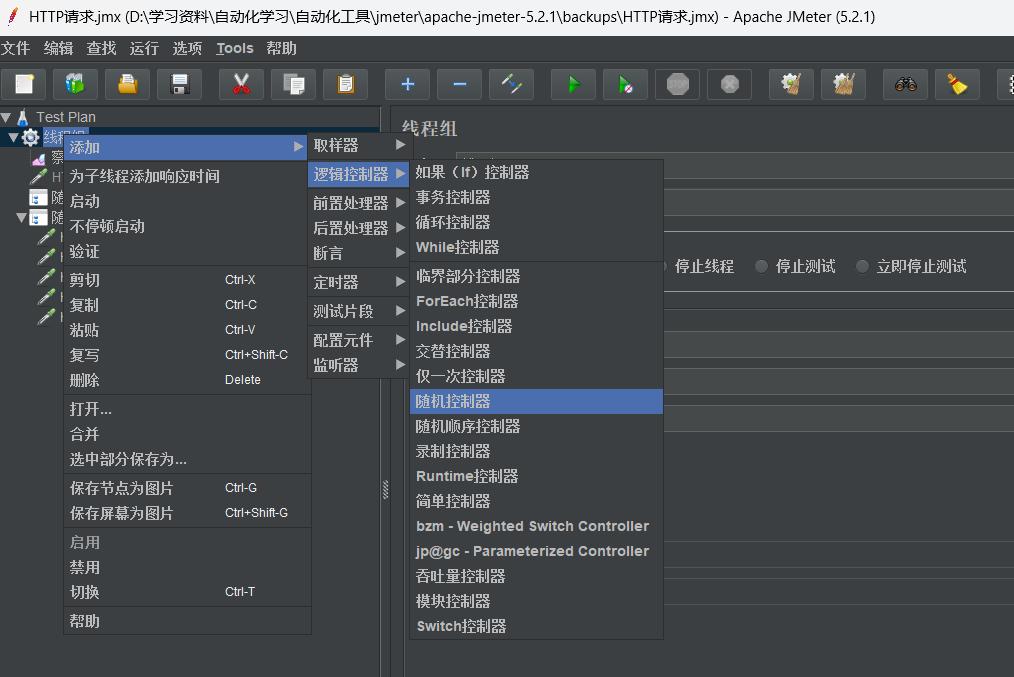This screenshot has height=677, width=1014.
Task: Choose 随机控制器 from the controller list
Action: coord(536,402)
